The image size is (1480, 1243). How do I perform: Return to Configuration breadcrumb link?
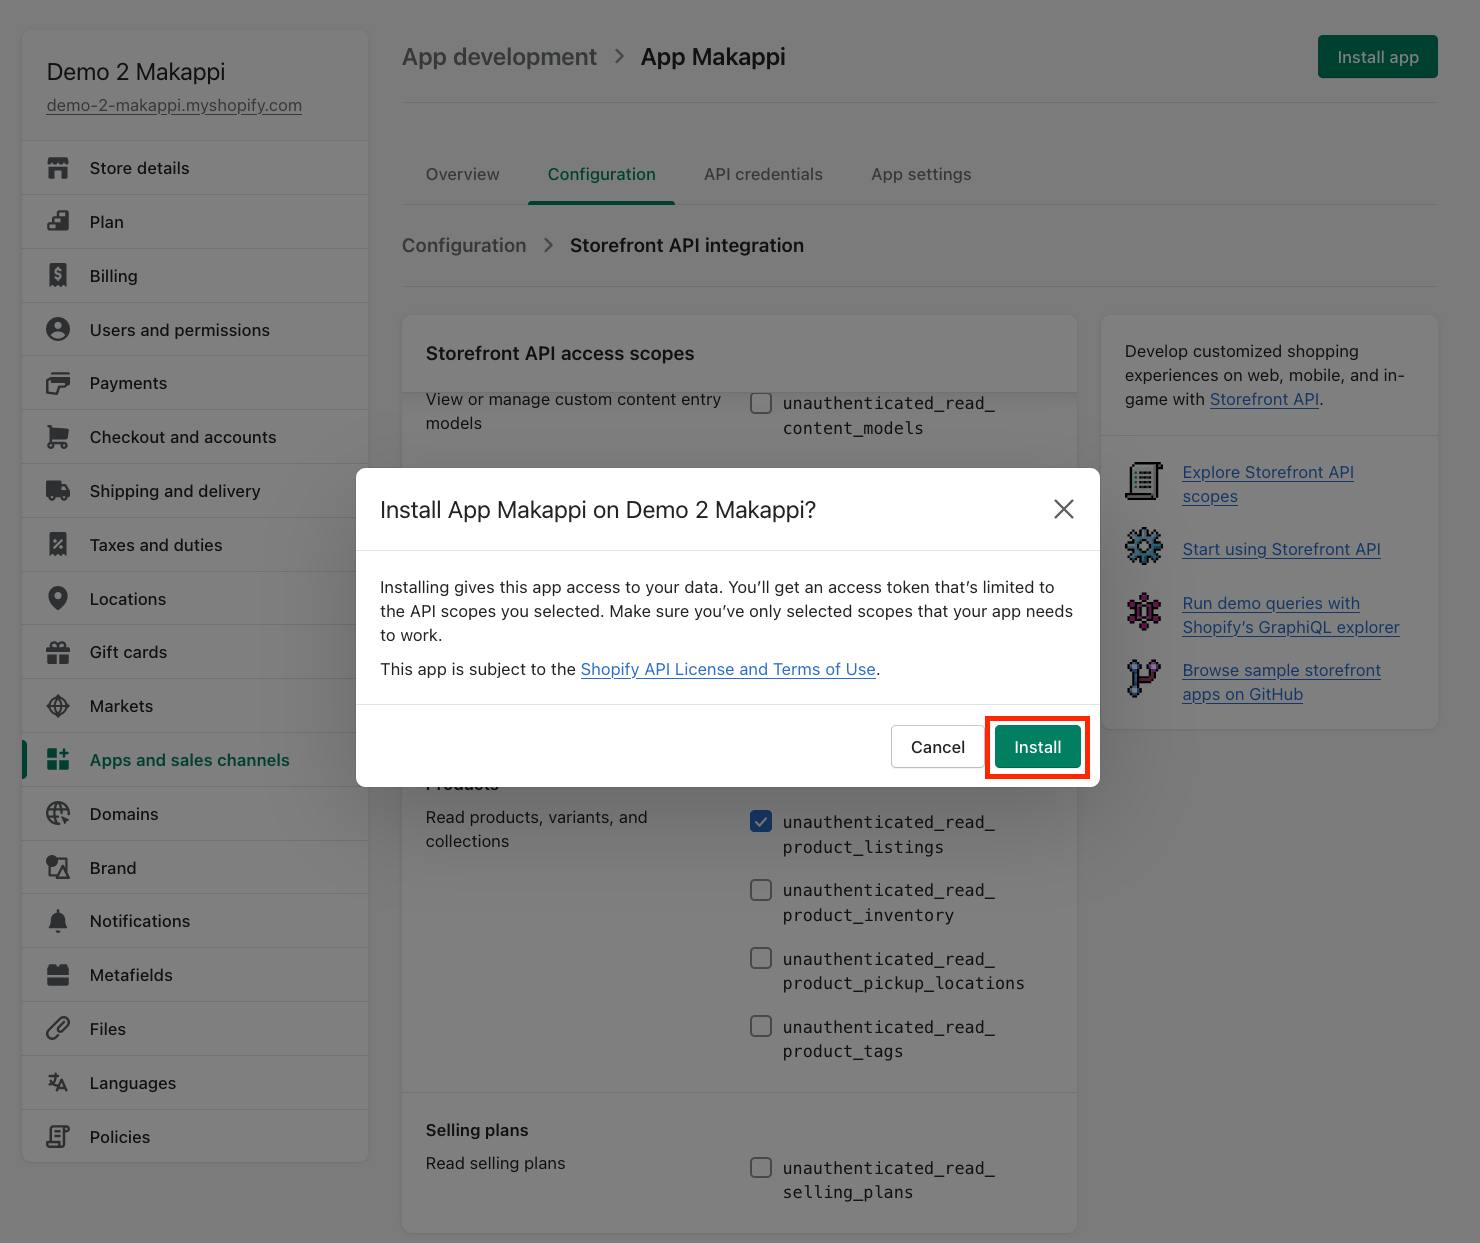(464, 245)
